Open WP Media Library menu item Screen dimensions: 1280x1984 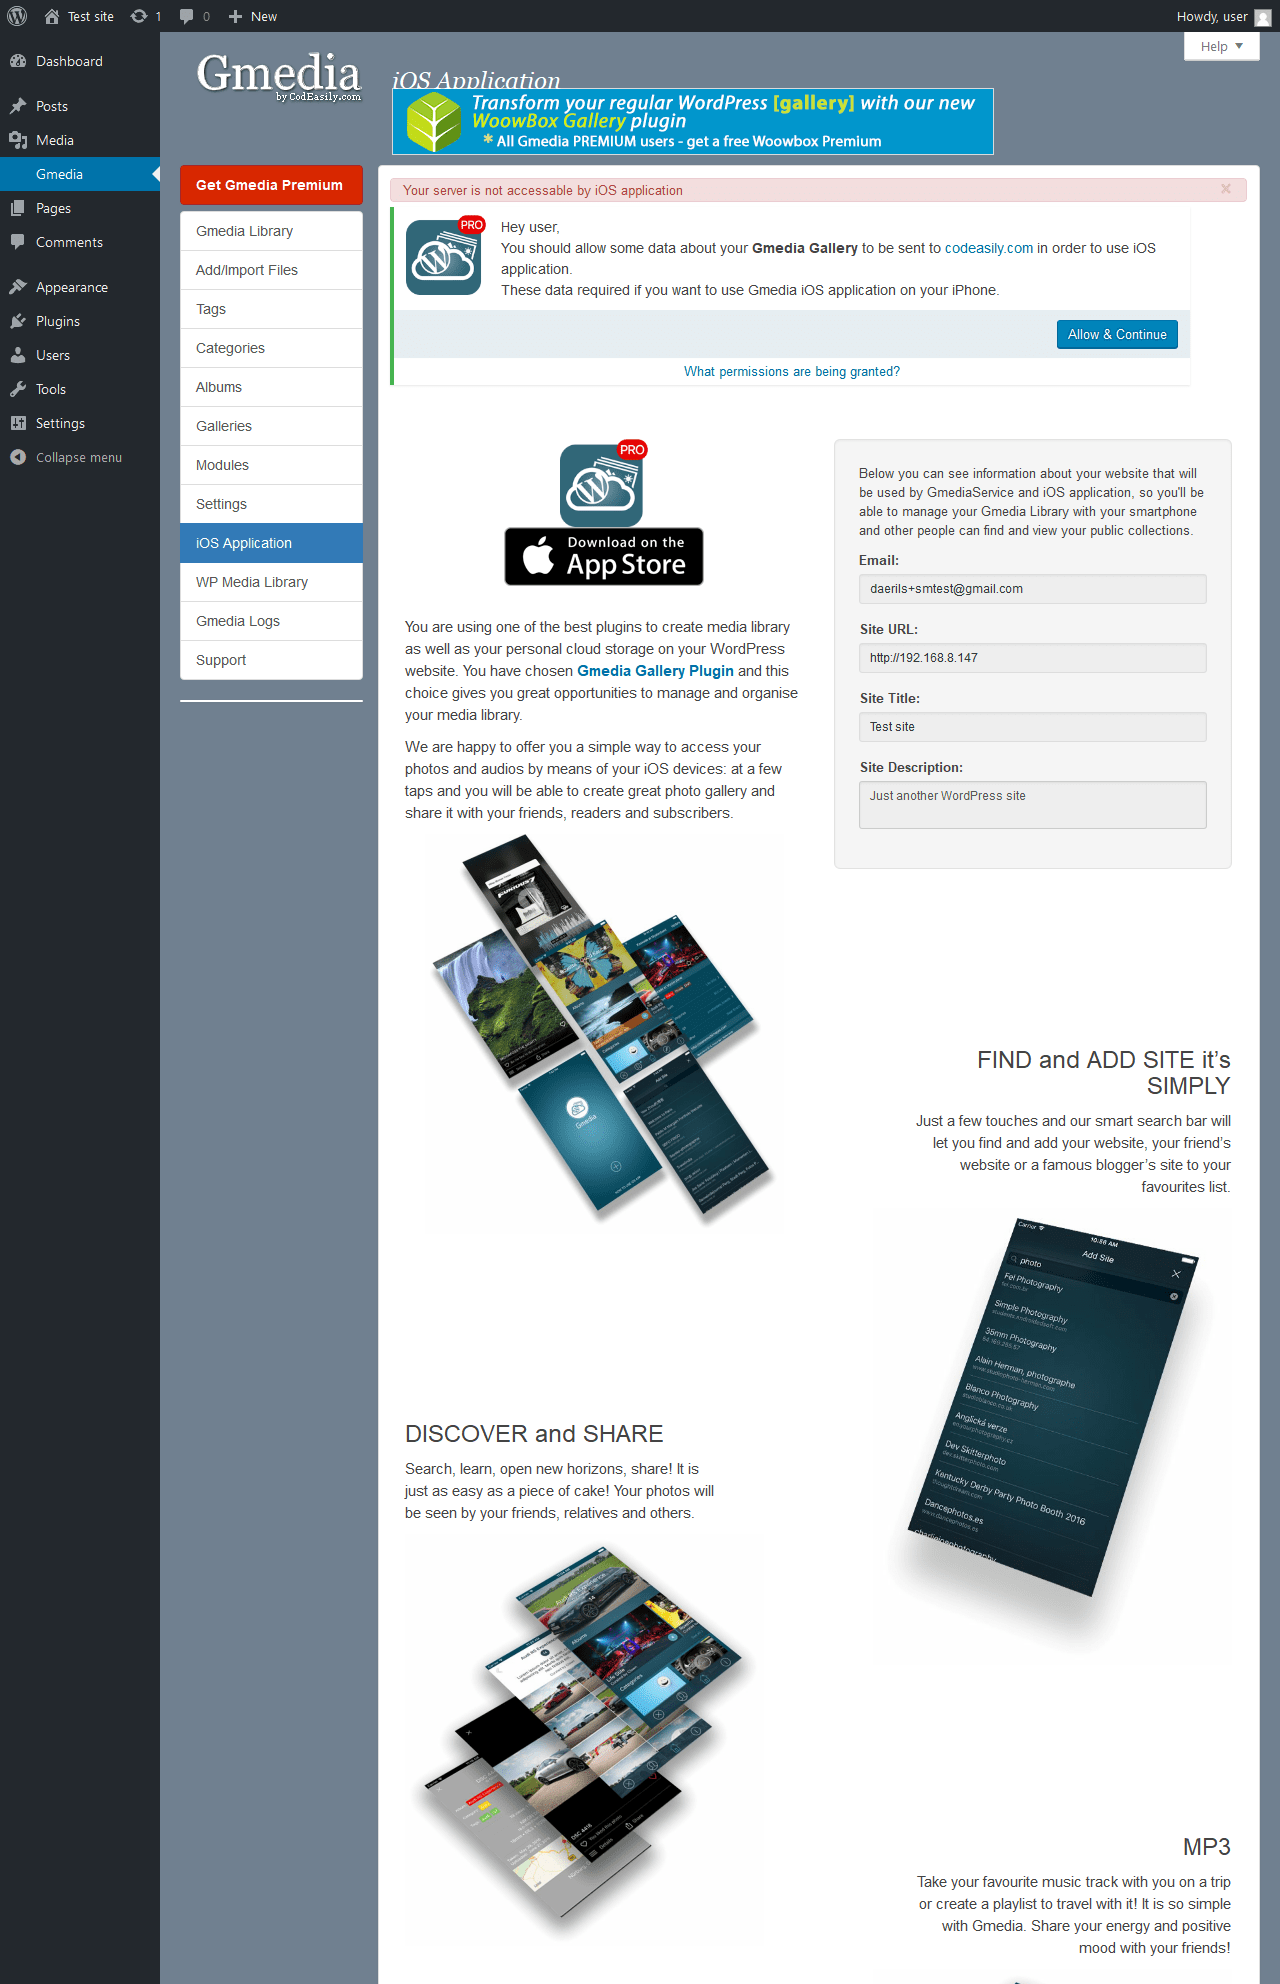pos(271,582)
